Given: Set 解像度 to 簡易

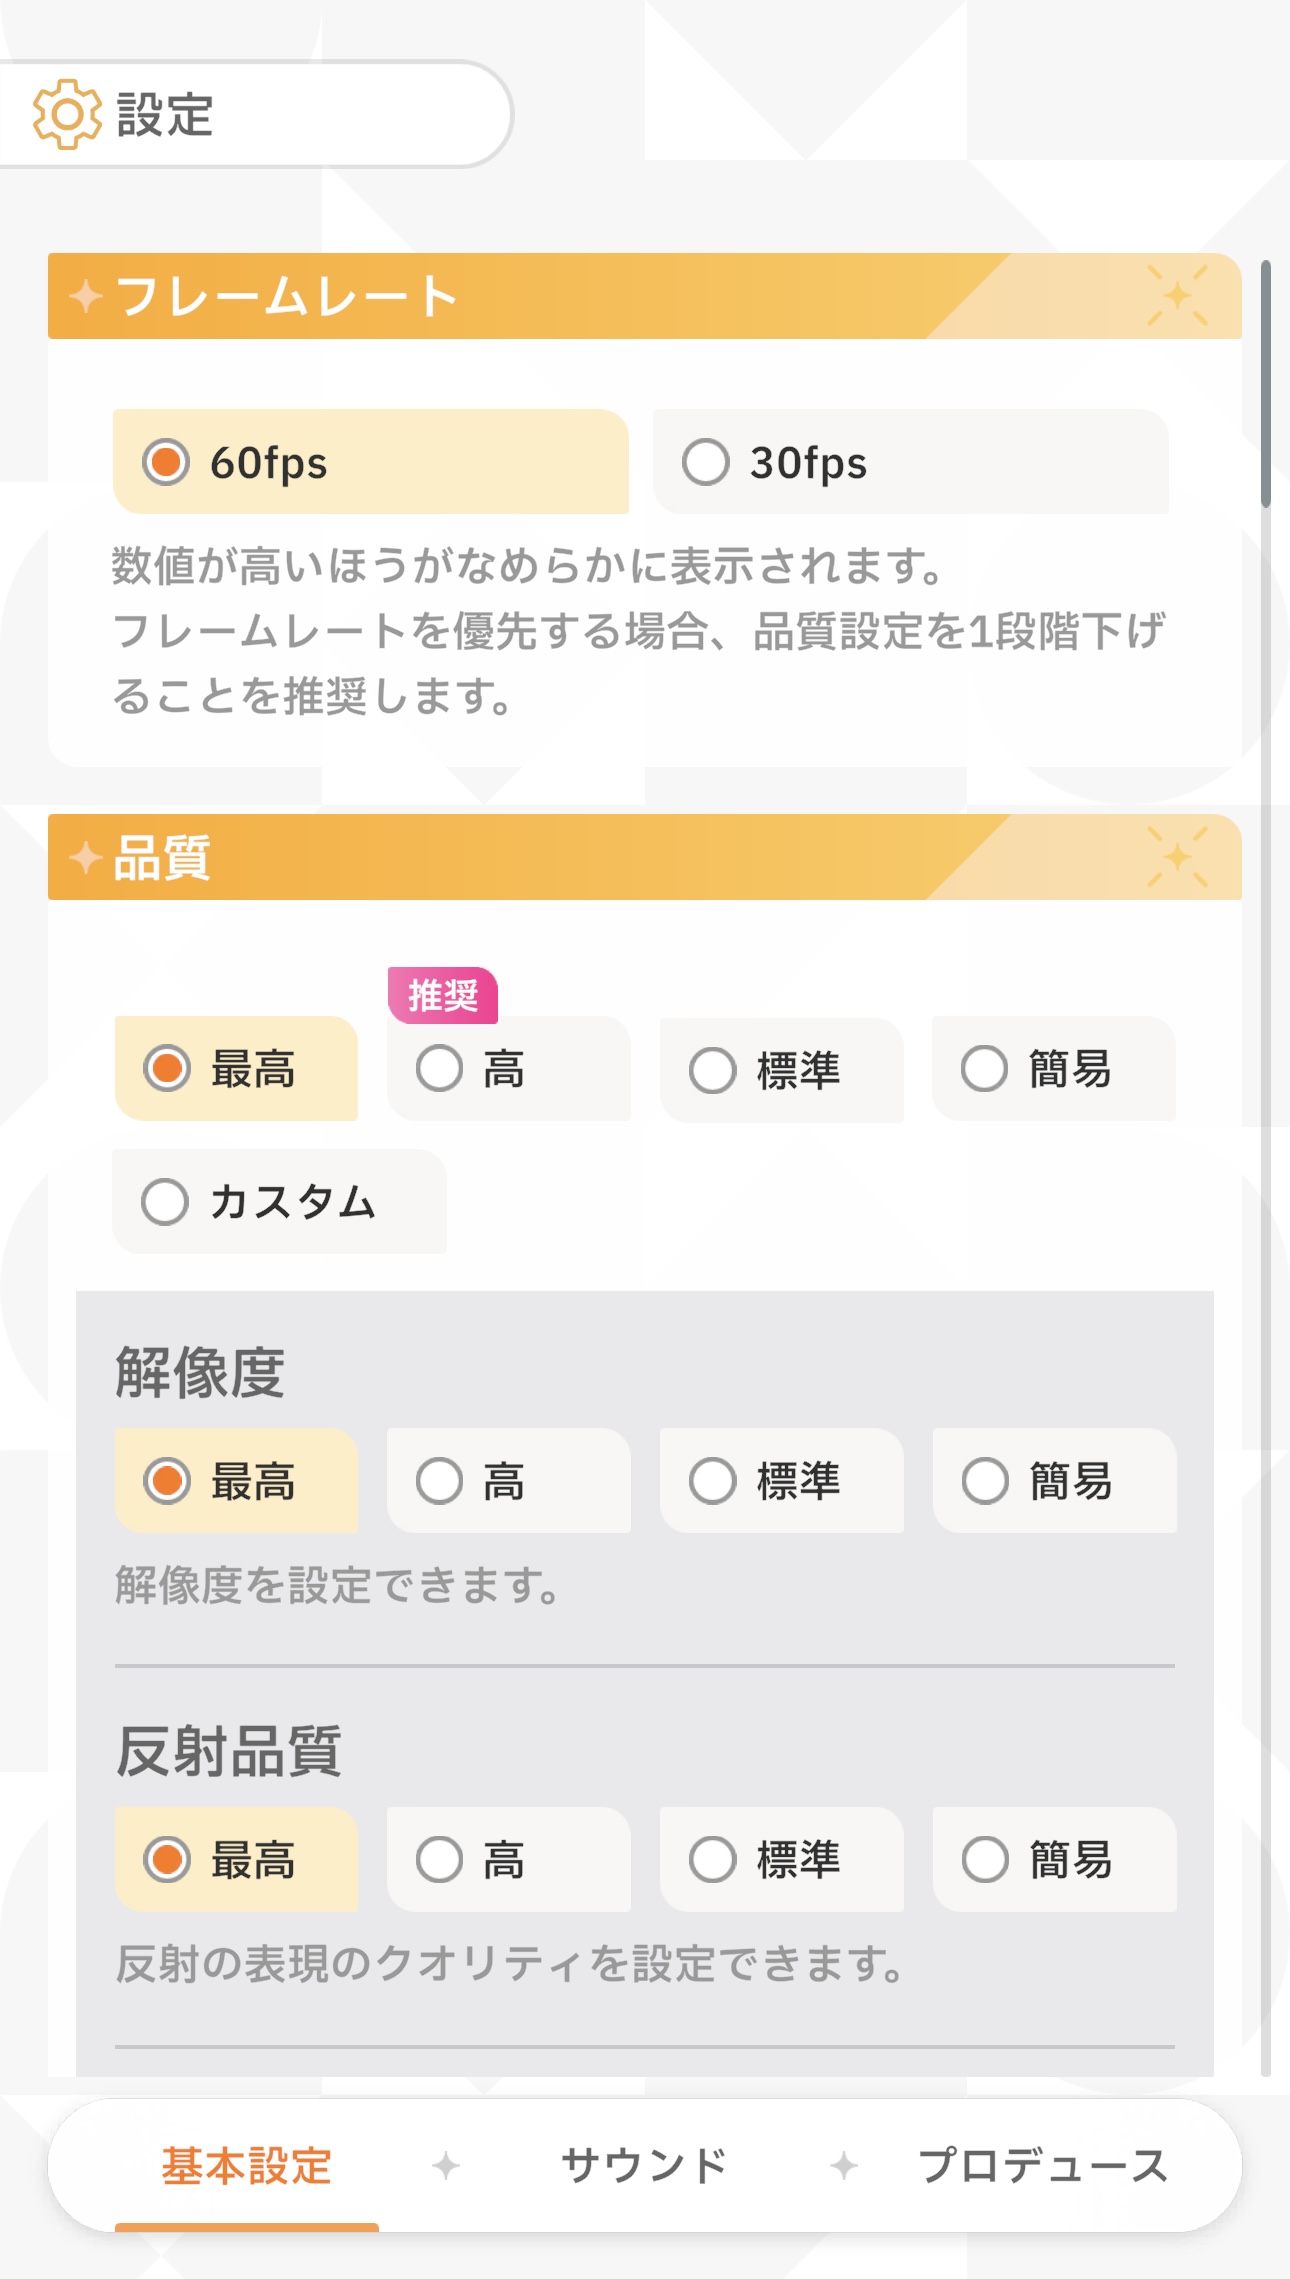Looking at the screenshot, I should tap(1054, 1481).
